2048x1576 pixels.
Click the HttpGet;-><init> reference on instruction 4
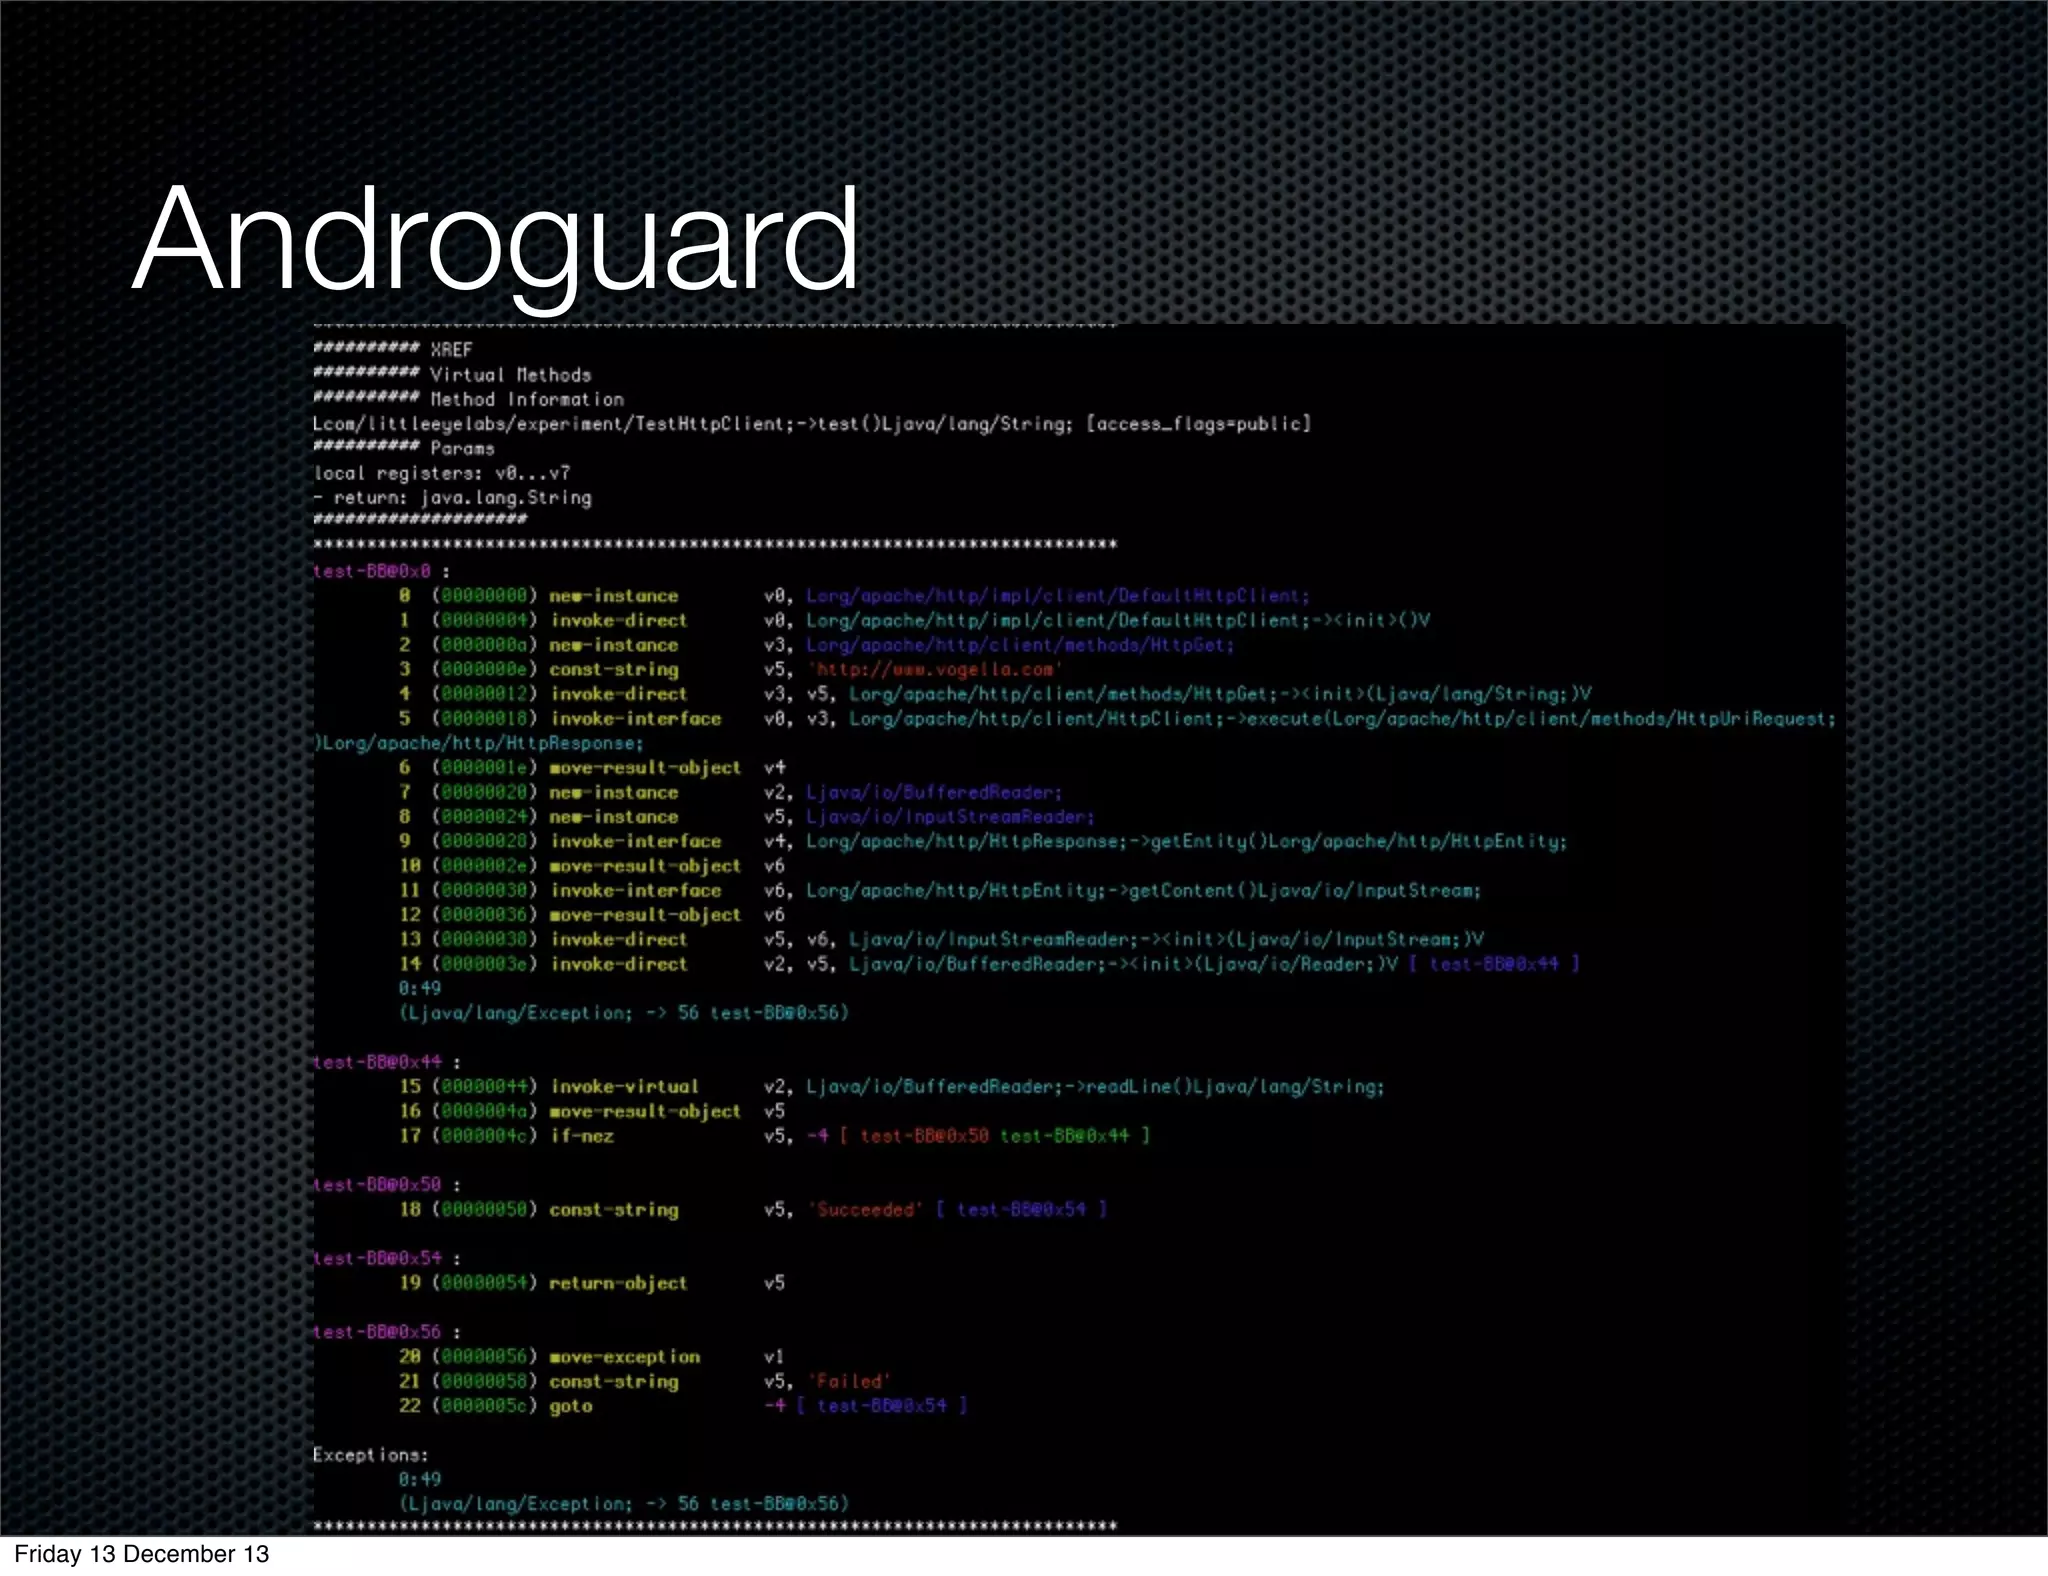click(1220, 694)
